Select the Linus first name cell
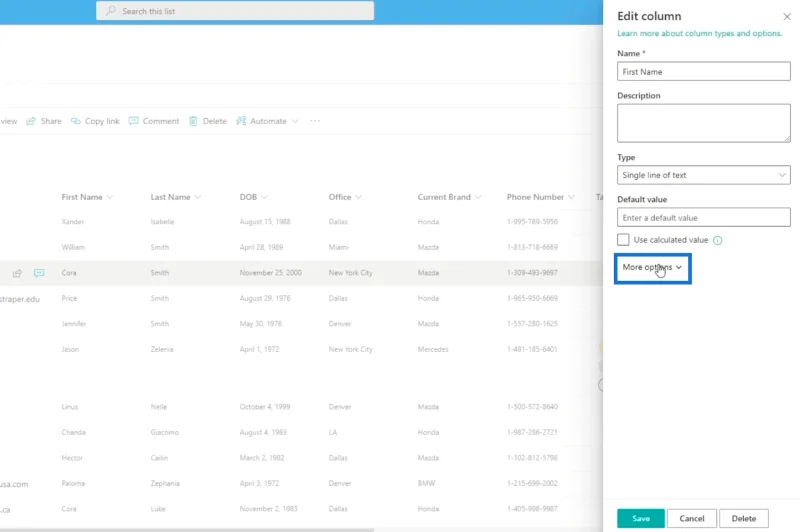This screenshot has width=800, height=532. pyautogui.click(x=70, y=407)
